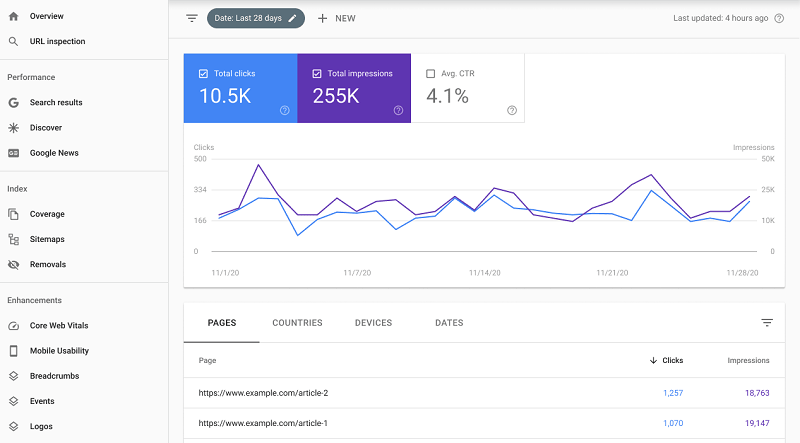Click help icon in Total clicks card

tap(285, 110)
